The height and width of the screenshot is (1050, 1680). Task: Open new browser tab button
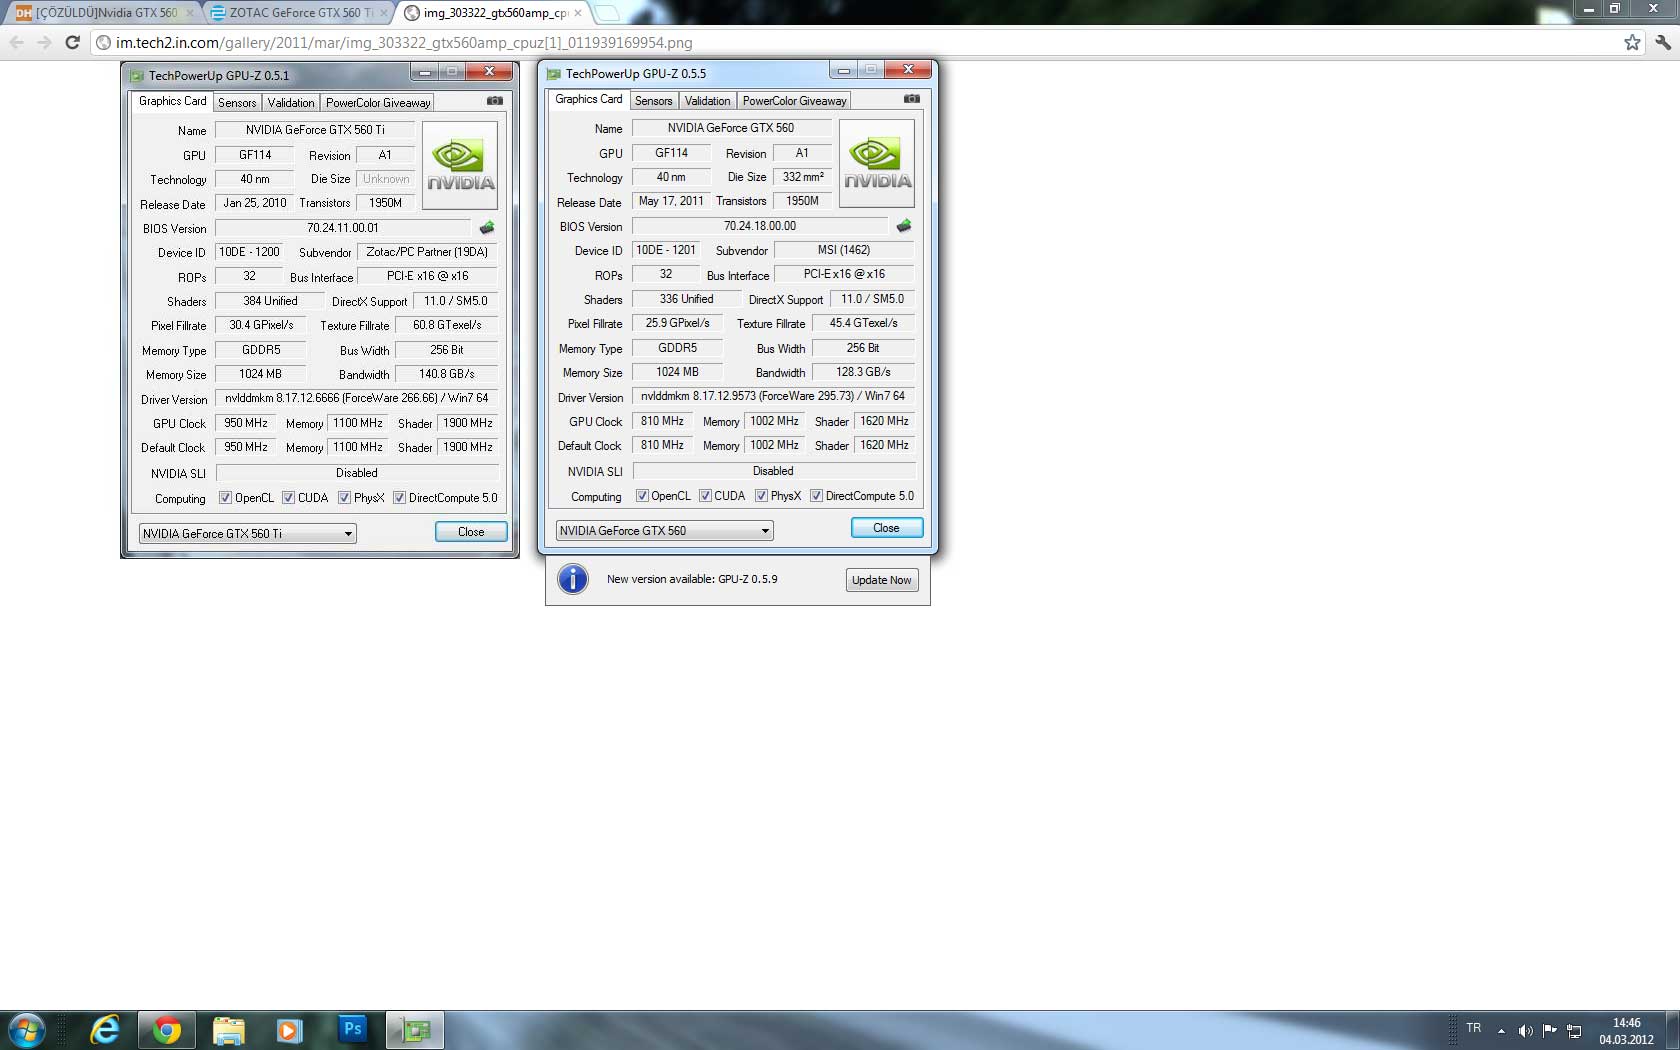pyautogui.click(x=607, y=13)
